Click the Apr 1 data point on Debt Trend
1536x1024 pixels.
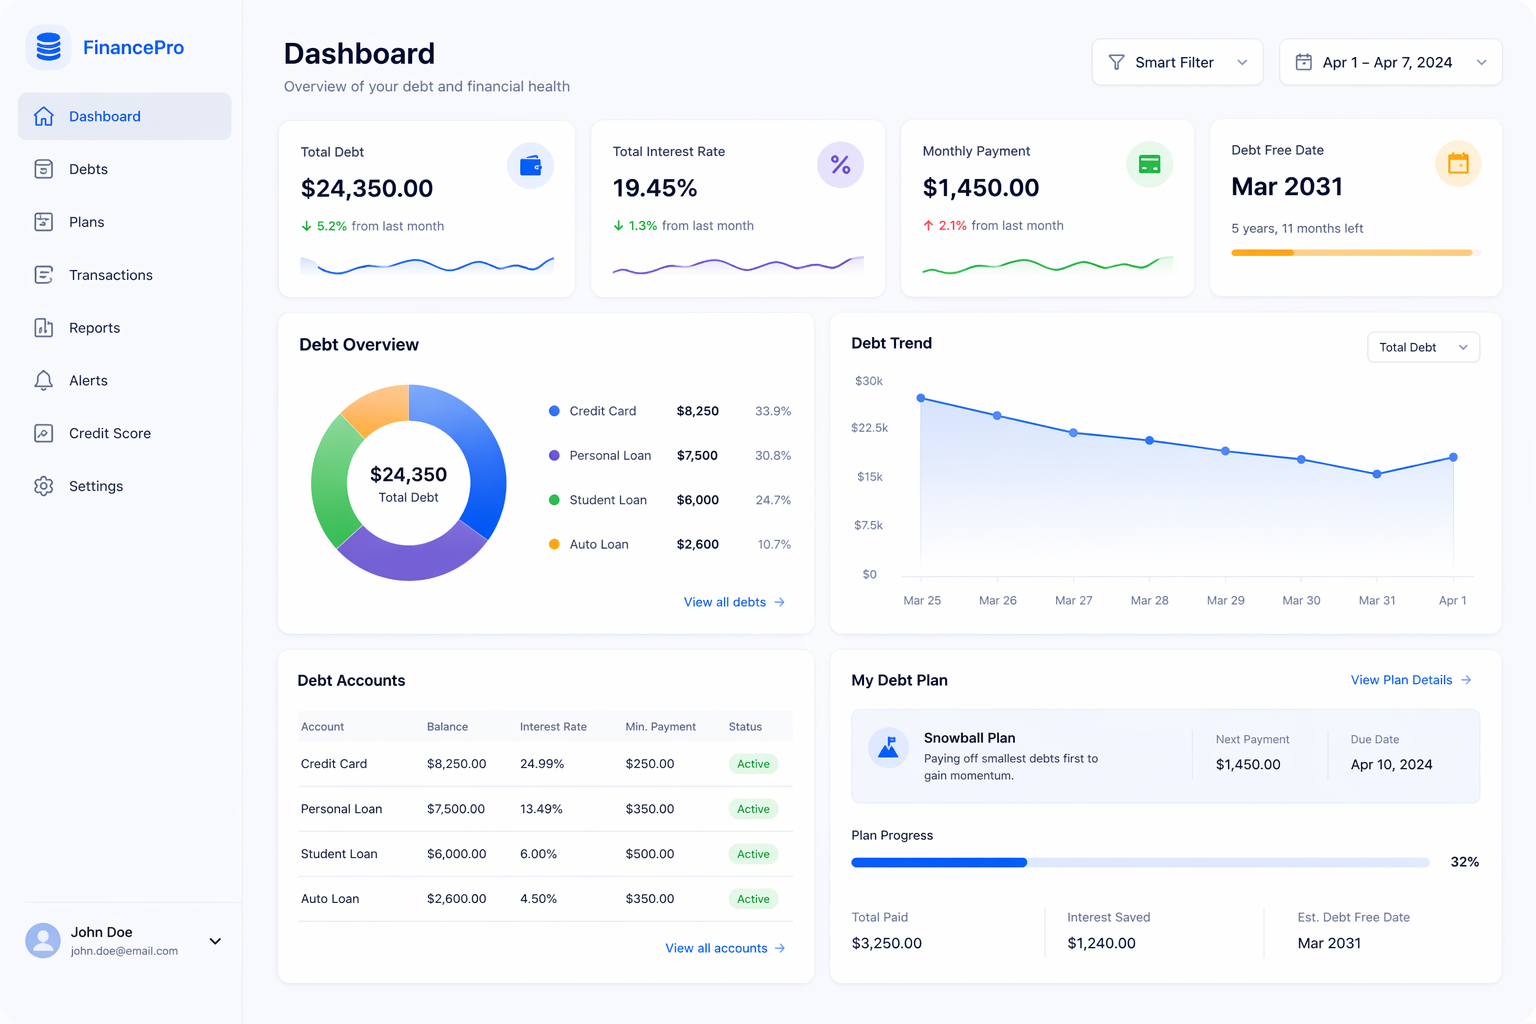1453,457
